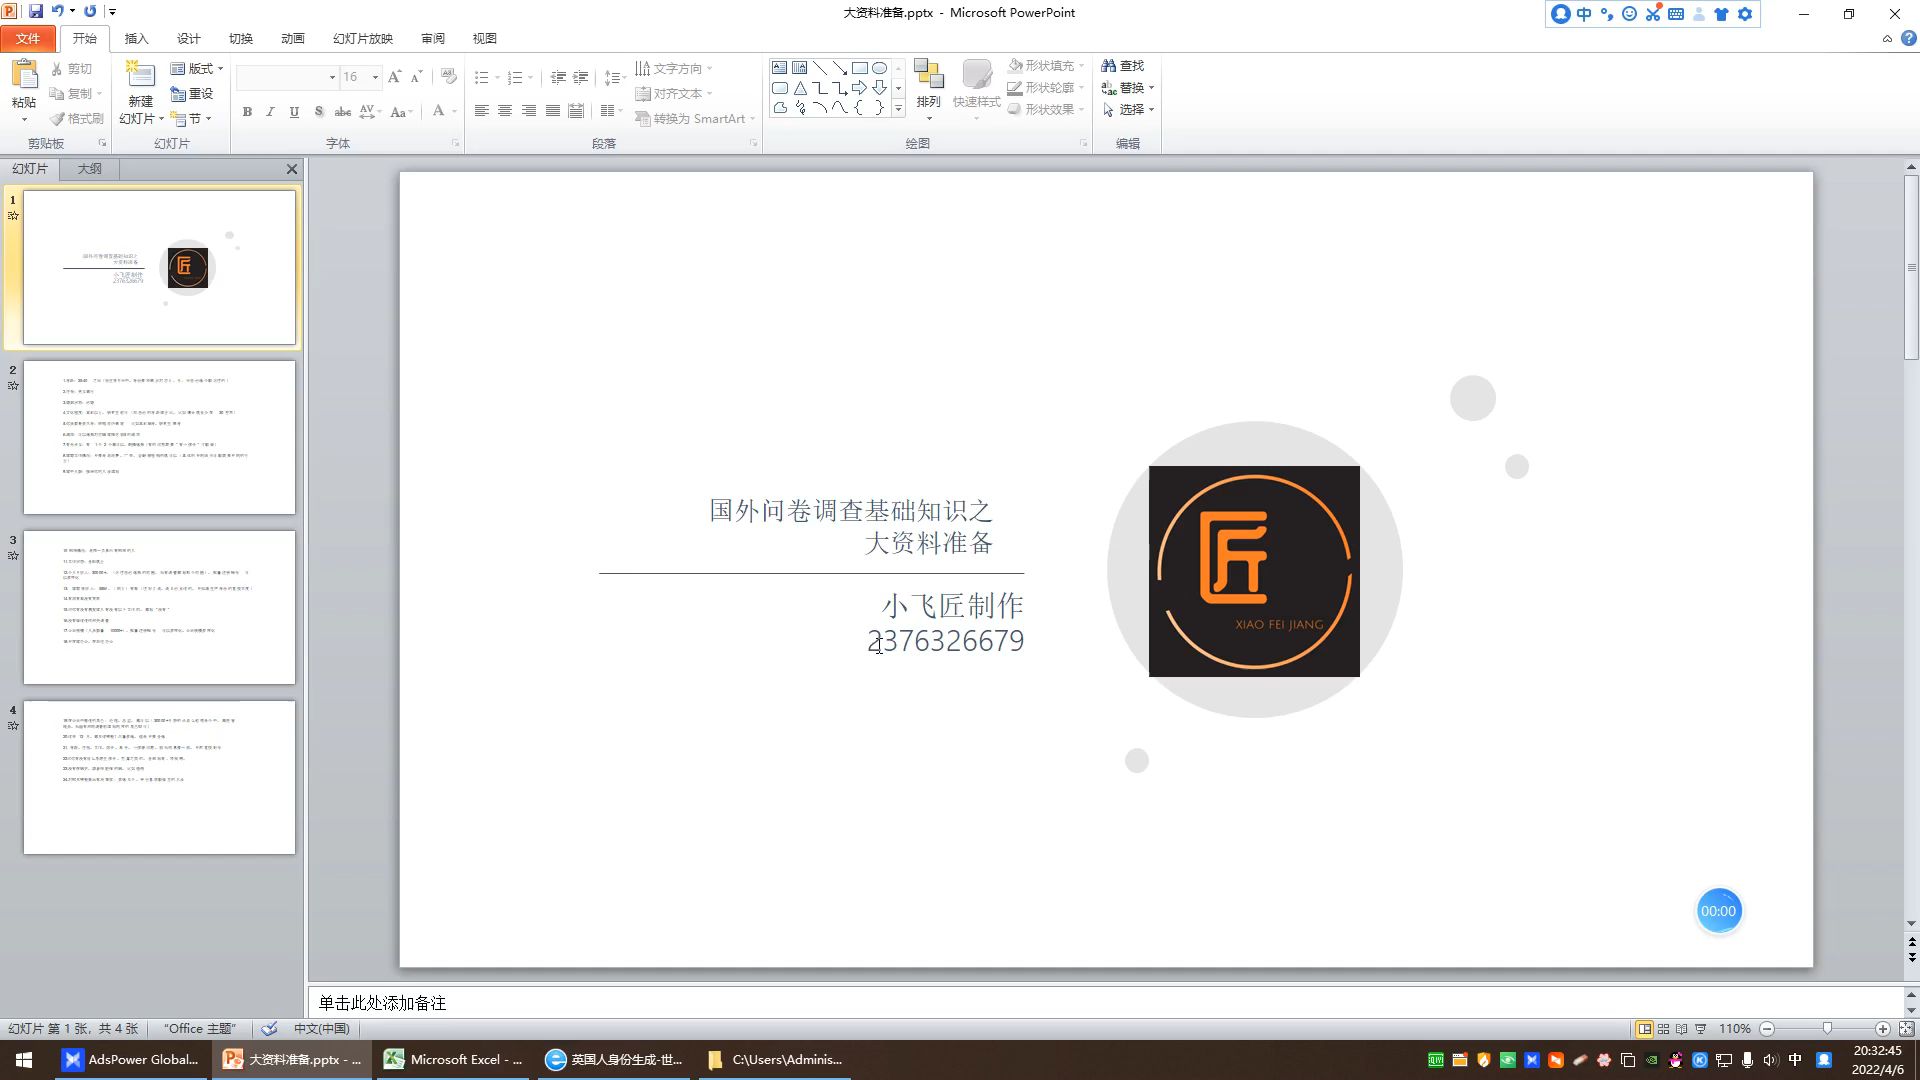Click the Justify alignment icon
The width and height of the screenshot is (1920, 1080).
coord(552,111)
